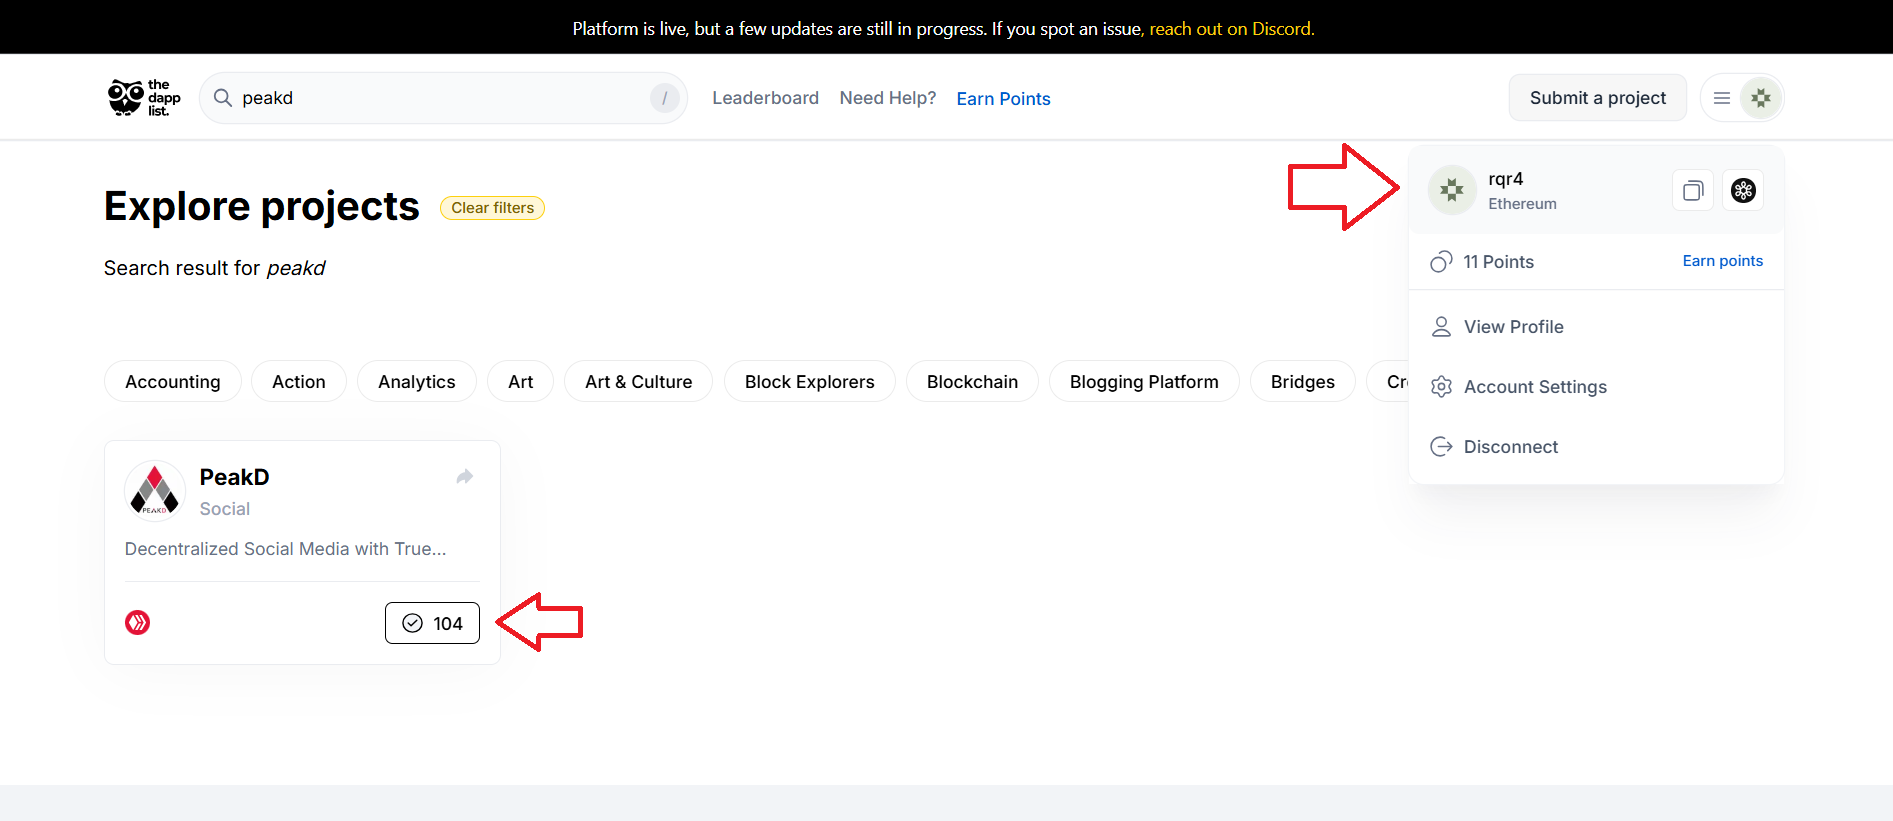Click the Social label on PeakD card
Screen dimensions: 1893x821
click(224, 509)
